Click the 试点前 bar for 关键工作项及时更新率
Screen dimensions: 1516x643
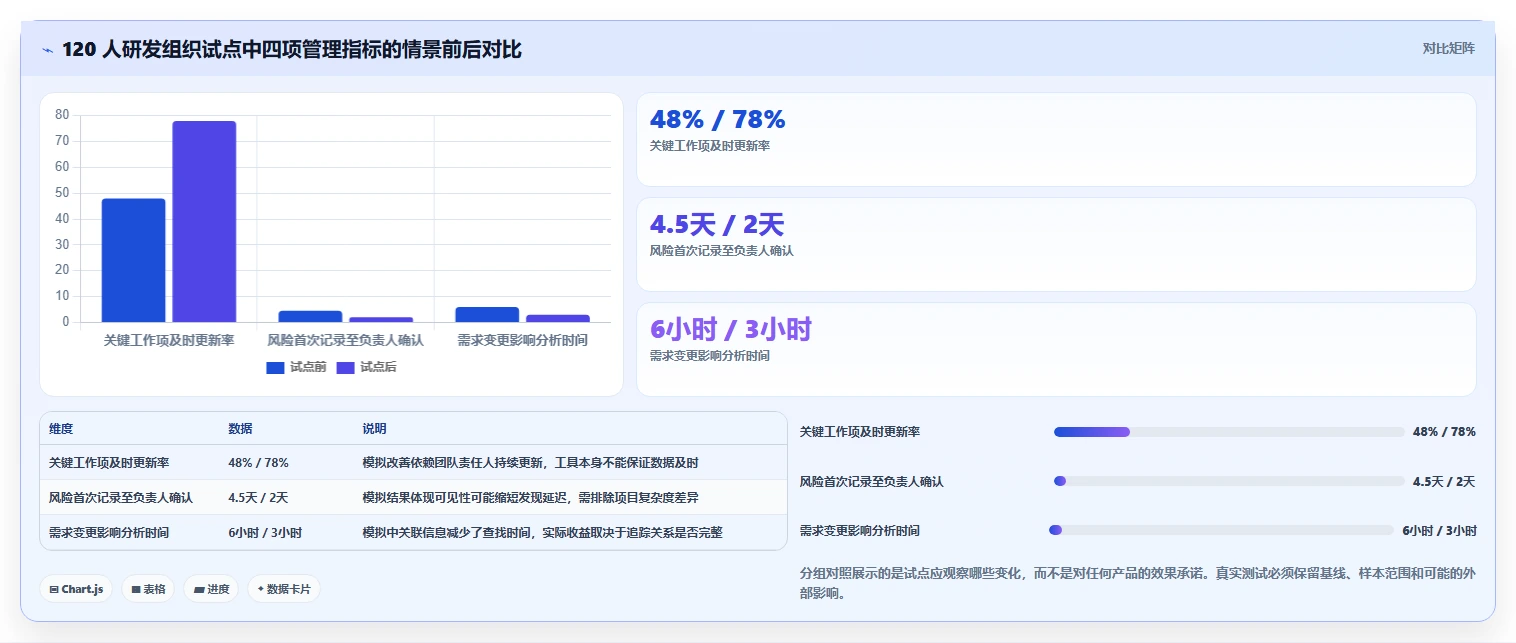click(133, 260)
